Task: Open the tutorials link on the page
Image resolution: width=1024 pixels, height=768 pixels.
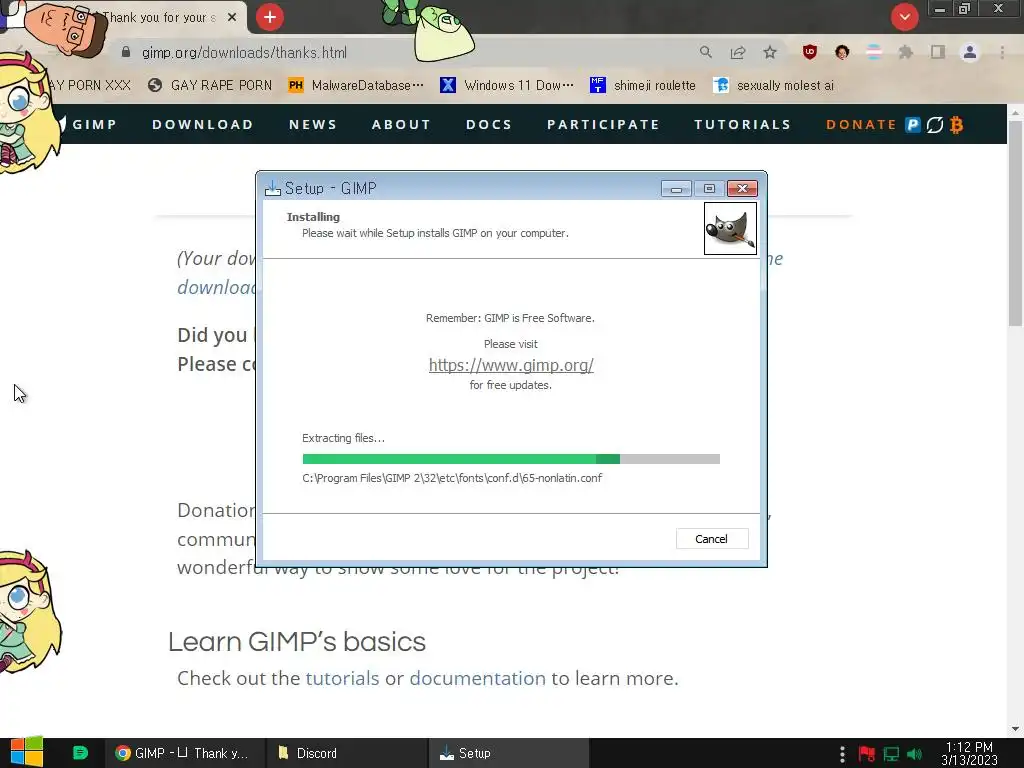Action: (342, 678)
